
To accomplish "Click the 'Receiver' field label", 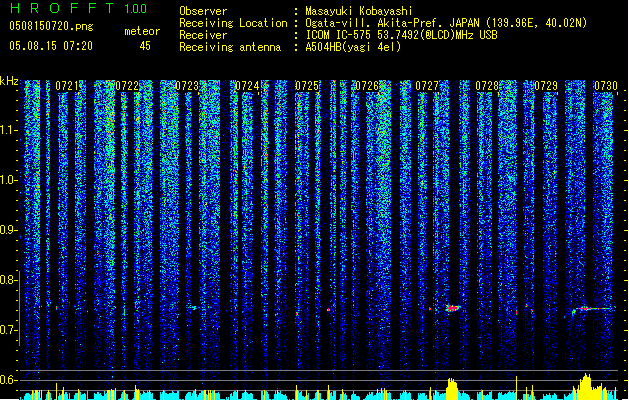I will [203, 35].
